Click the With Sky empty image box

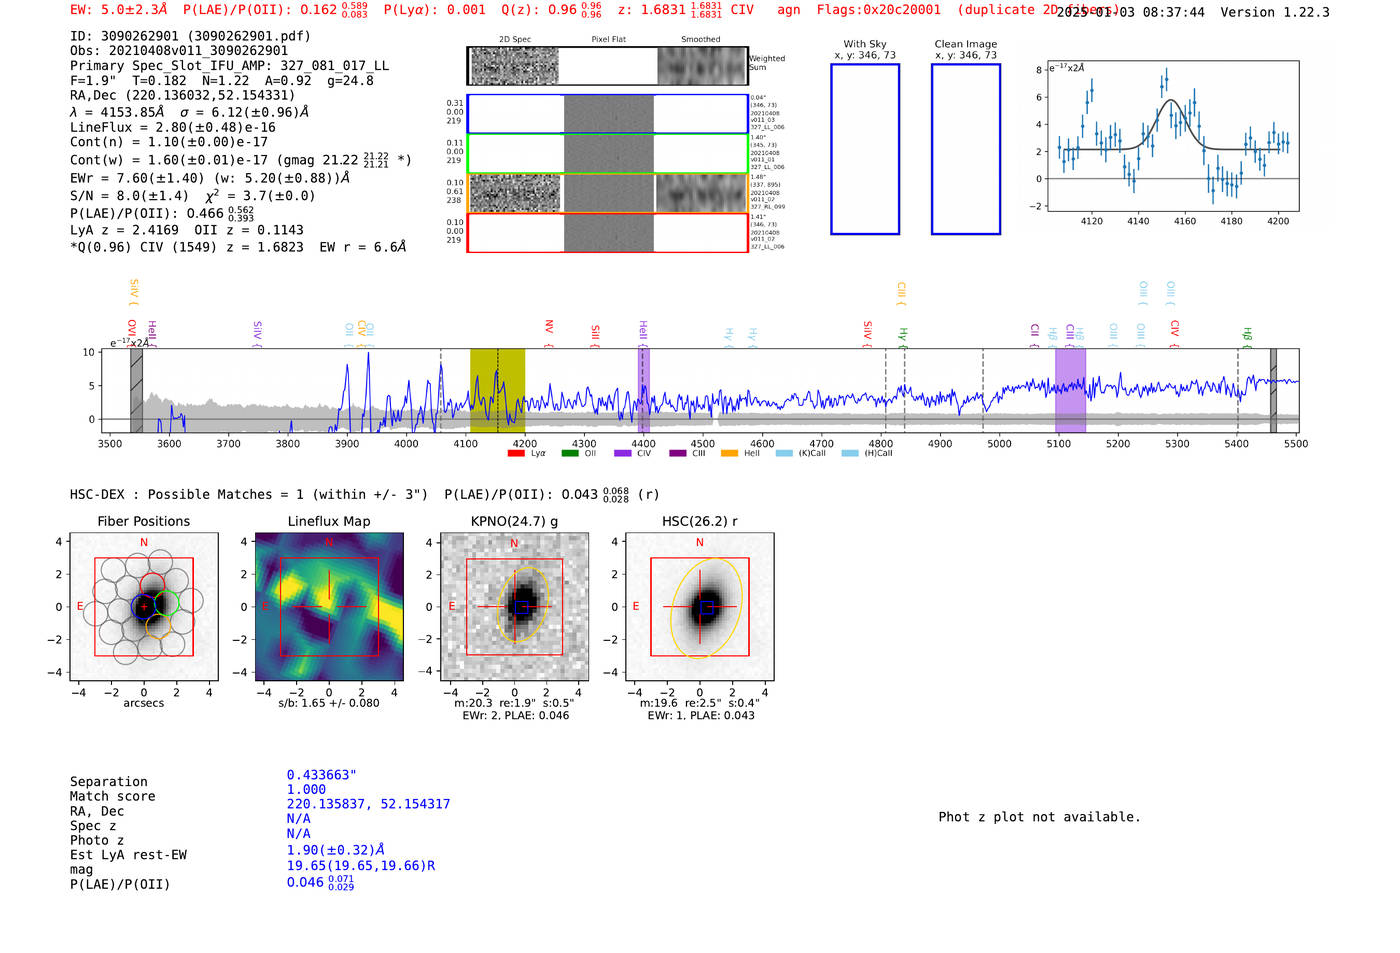pos(865,149)
